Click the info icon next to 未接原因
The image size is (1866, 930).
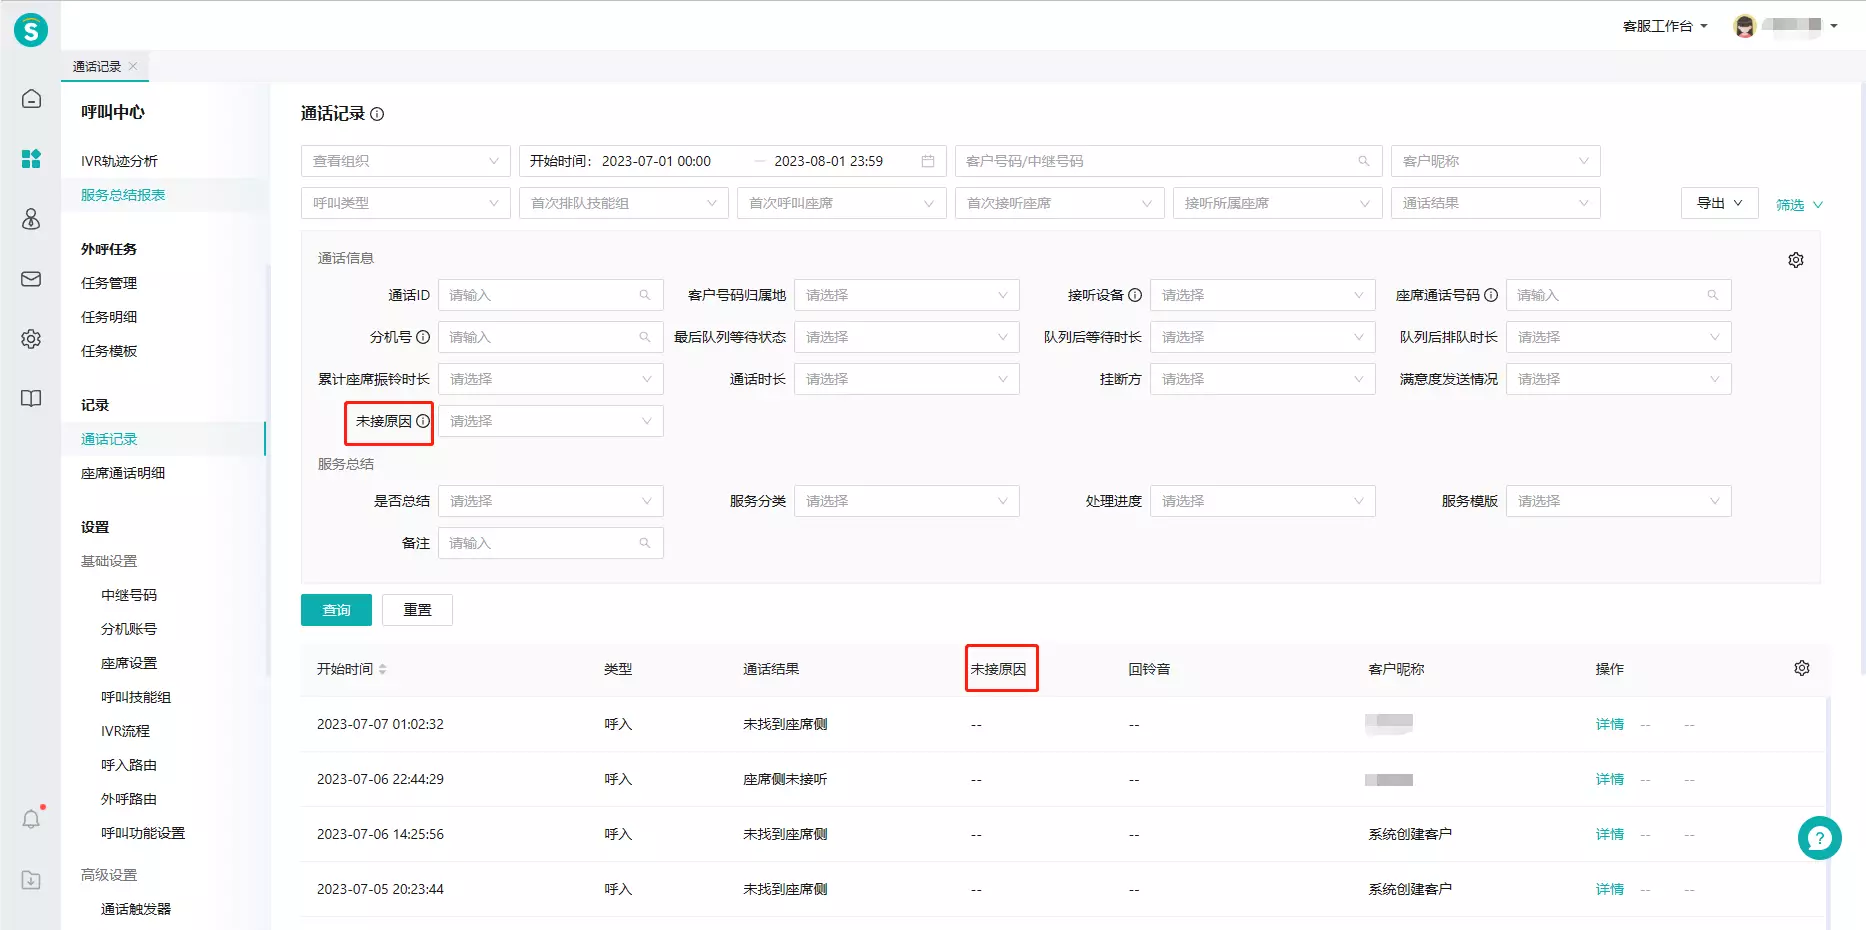(x=423, y=421)
